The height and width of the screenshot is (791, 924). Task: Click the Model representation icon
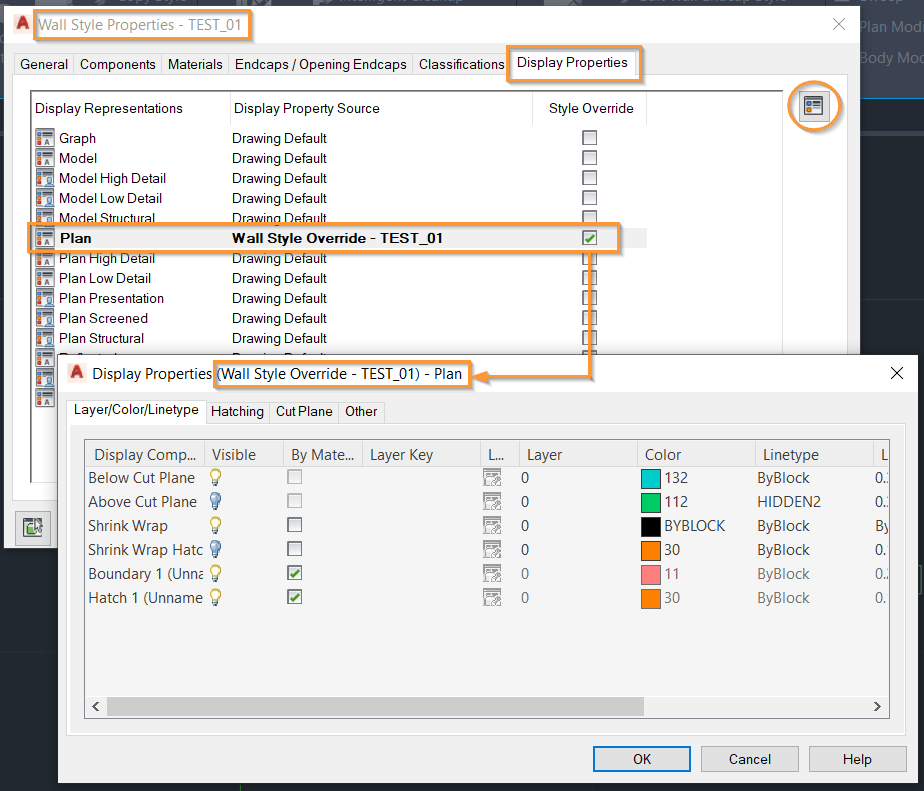(47, 158)
